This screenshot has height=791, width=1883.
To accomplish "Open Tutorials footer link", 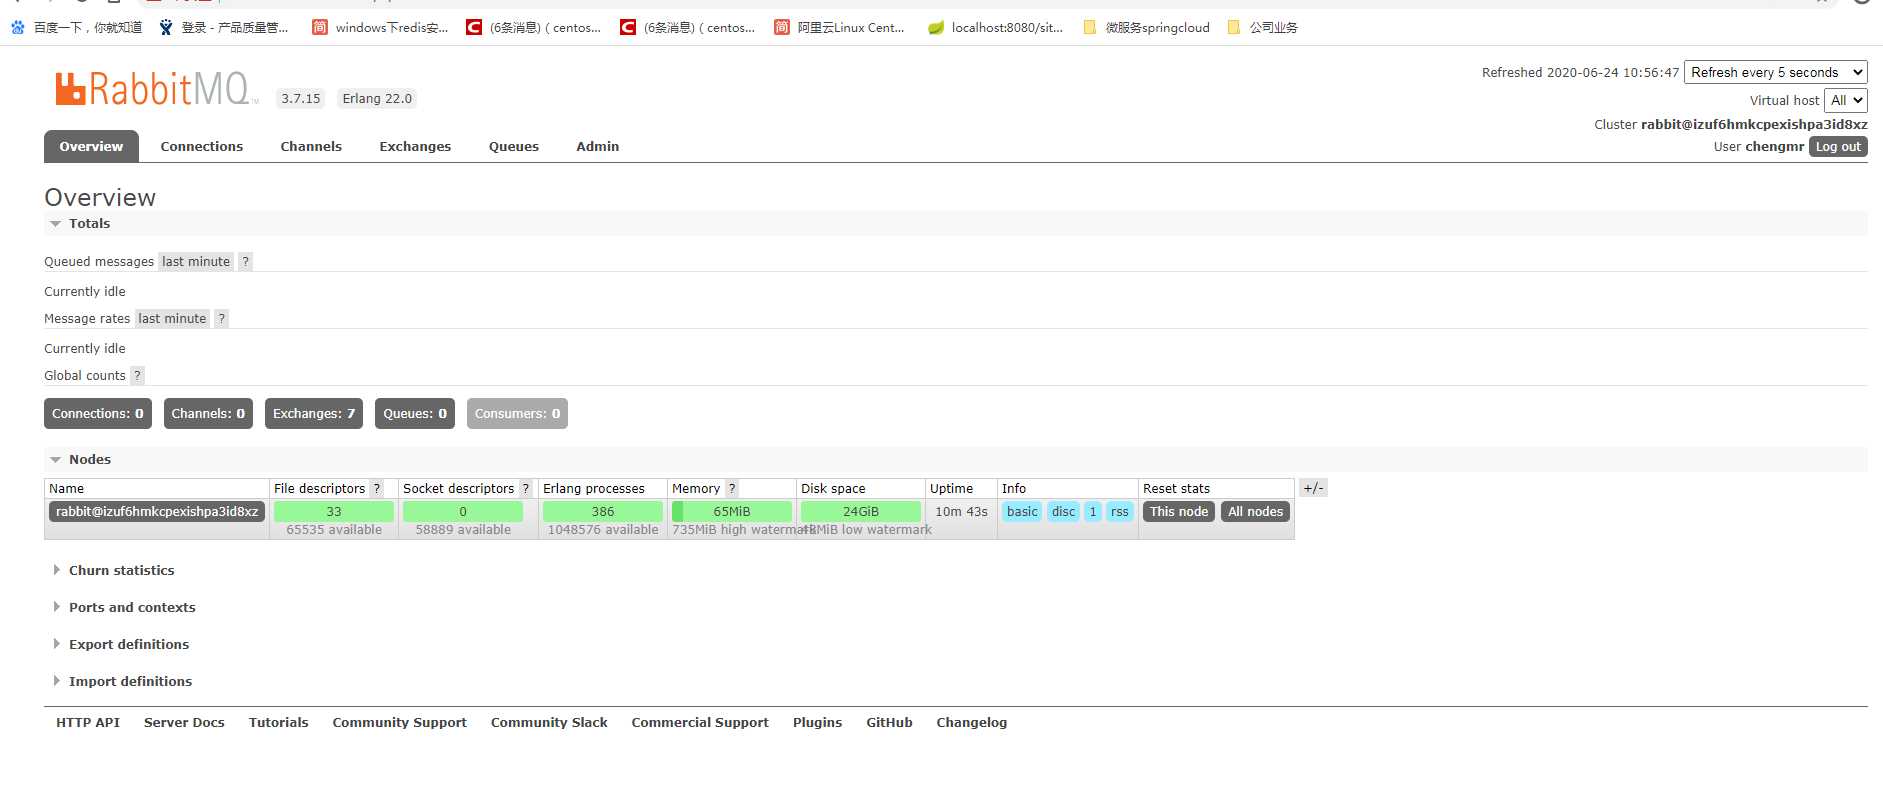I will click(x=279, y=723).
